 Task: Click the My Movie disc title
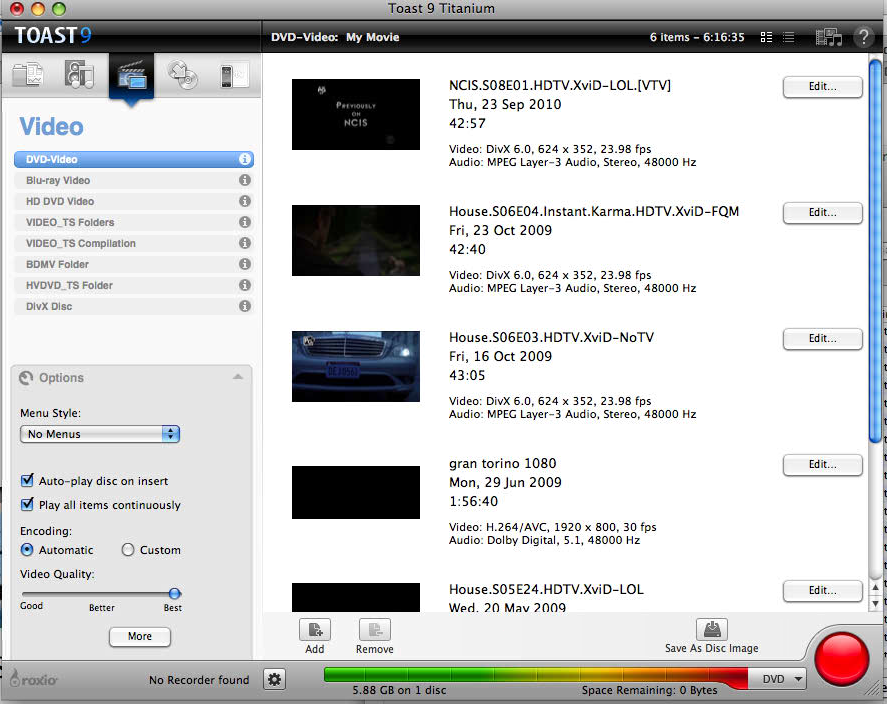373,37
